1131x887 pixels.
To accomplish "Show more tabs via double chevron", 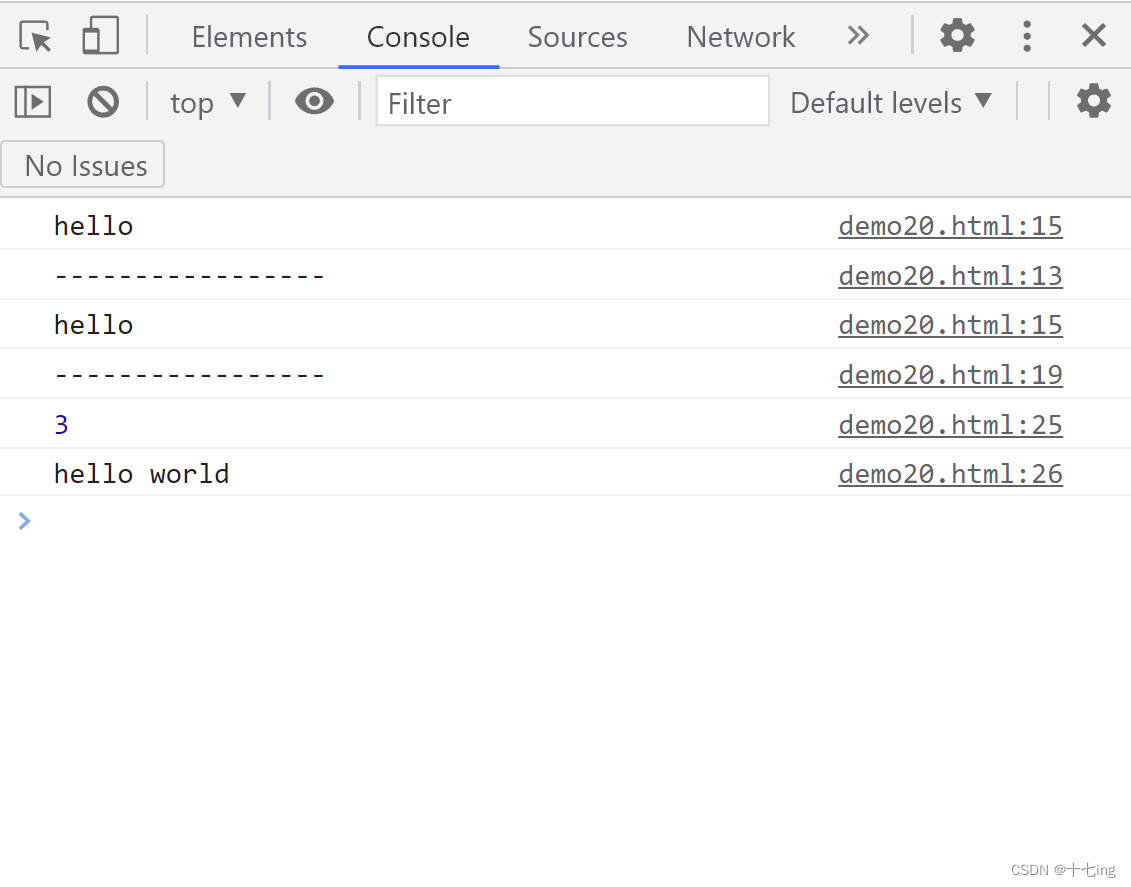I will click(x=858, y=35).
